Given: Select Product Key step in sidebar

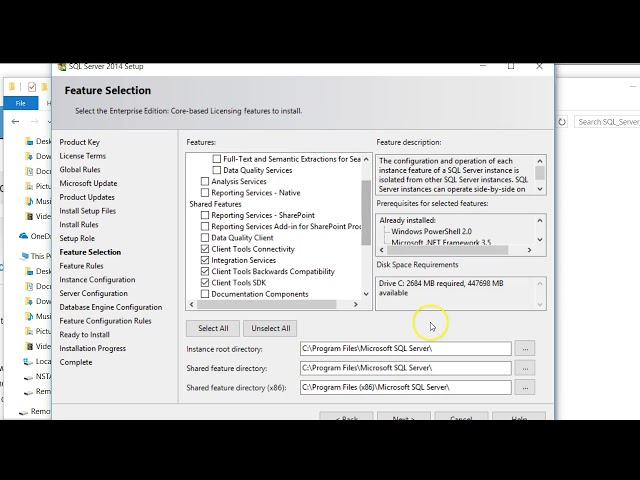Looking at the screenshot, I should 80,142.
